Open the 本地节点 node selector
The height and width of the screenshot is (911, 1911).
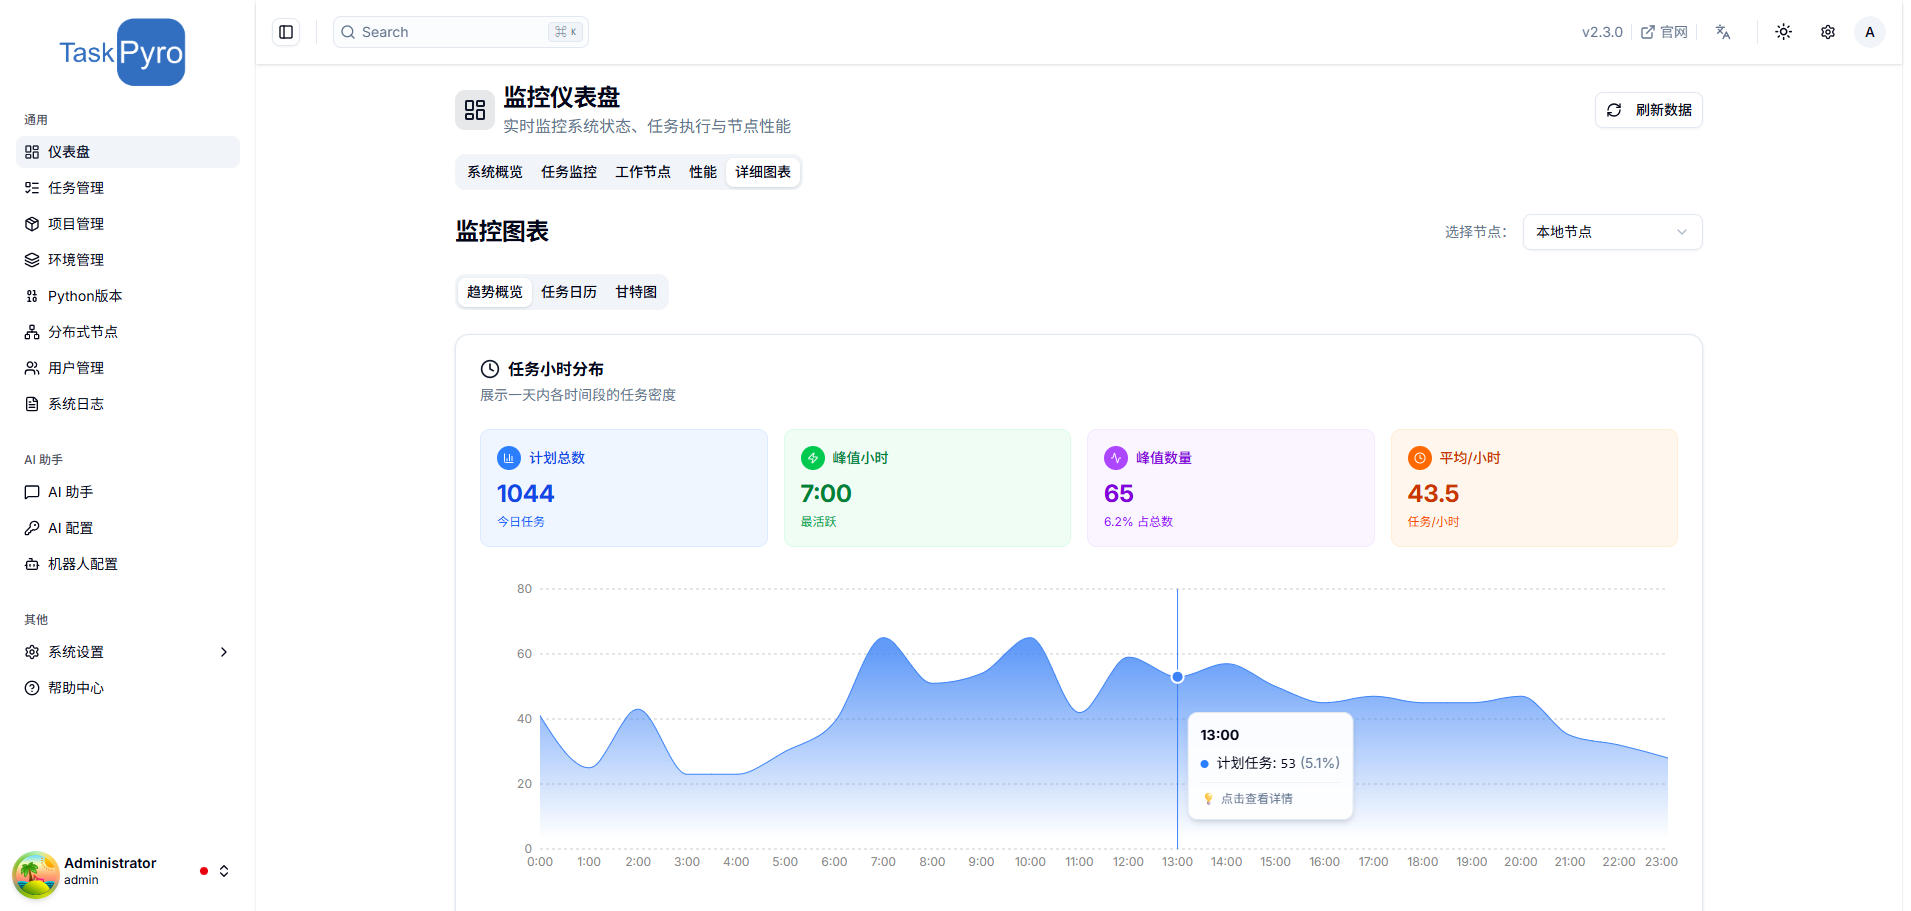coord(1611,231)
